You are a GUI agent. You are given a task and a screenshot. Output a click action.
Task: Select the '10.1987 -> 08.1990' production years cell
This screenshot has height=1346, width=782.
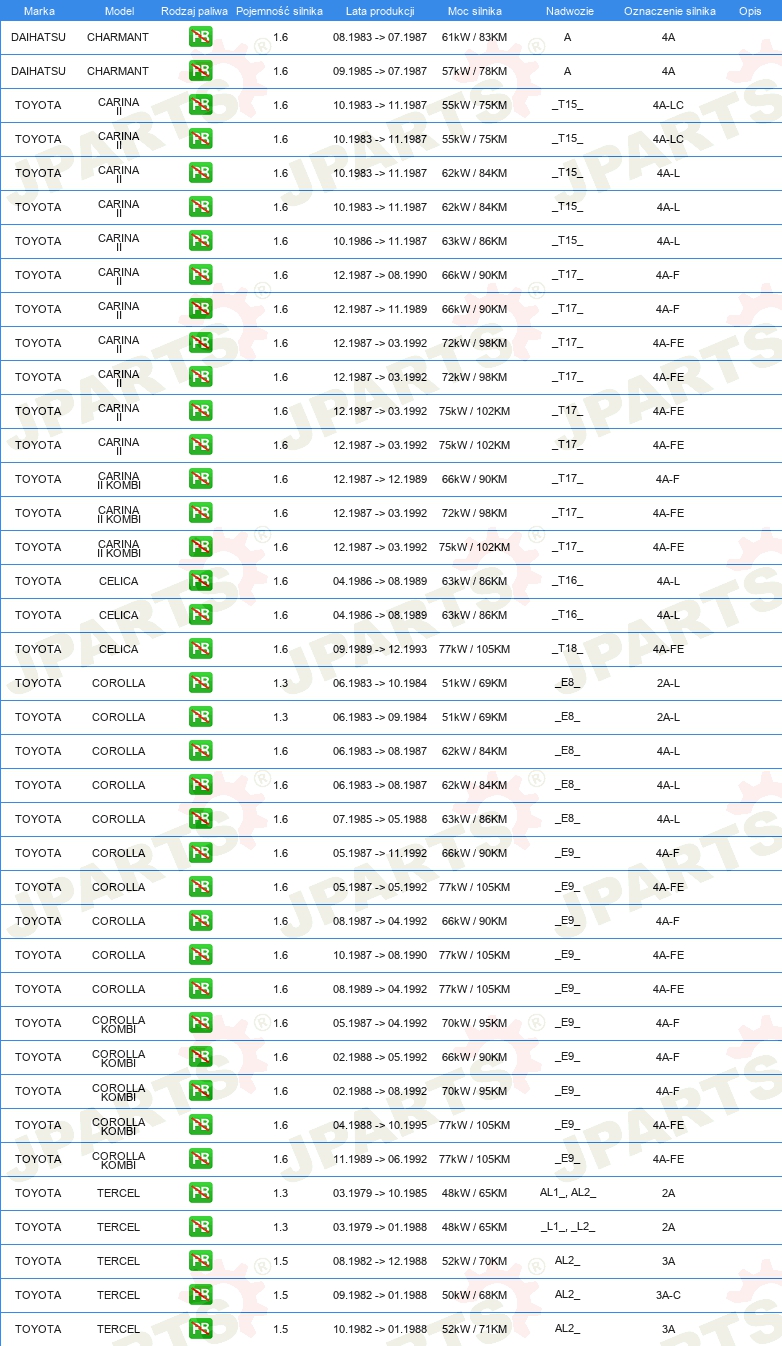(x=380, y=955)
